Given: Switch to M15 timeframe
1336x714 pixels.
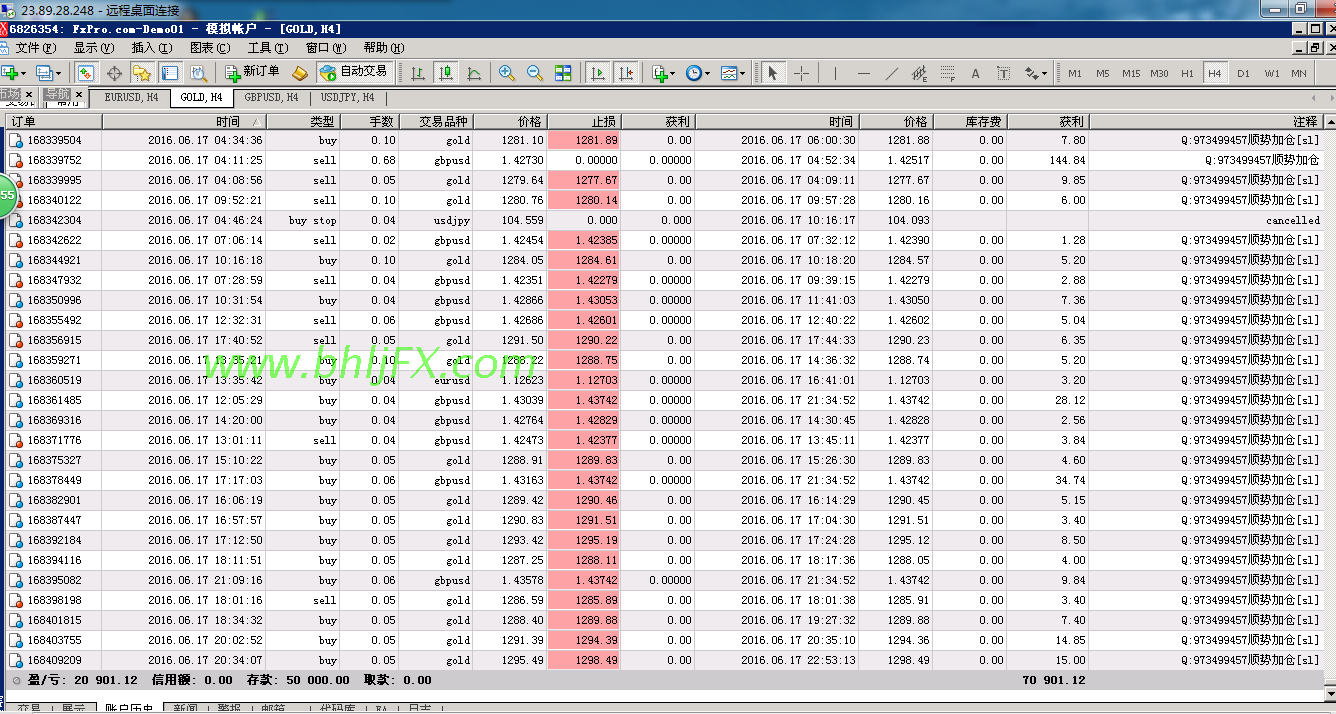Looking at the screenshot, I should [1131, 73].
